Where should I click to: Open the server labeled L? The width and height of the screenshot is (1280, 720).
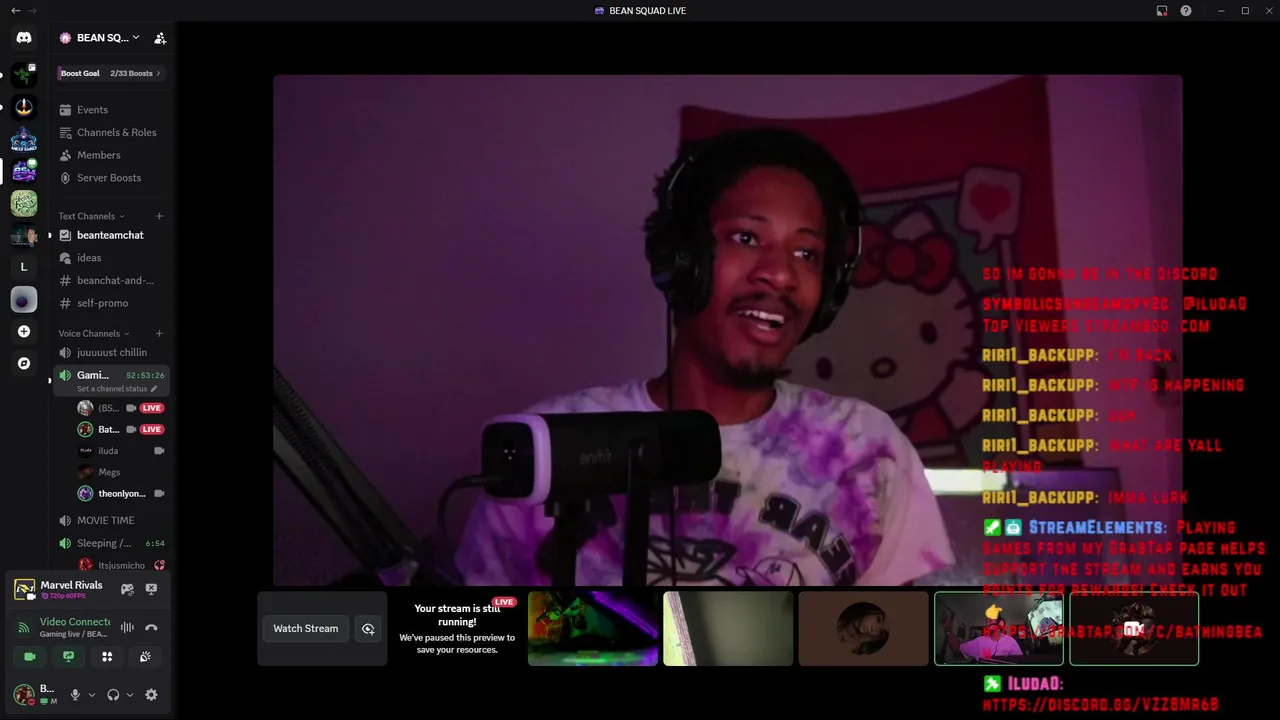coord(24,267)
